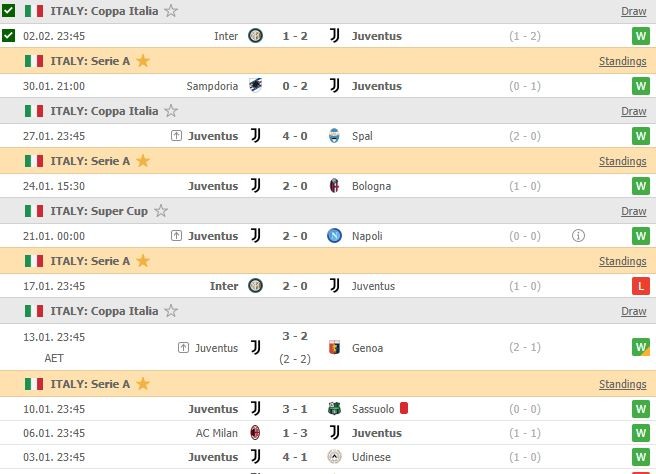656x474 pixels.
Task: Click the Bologna team crest
Action: [334, 186]
